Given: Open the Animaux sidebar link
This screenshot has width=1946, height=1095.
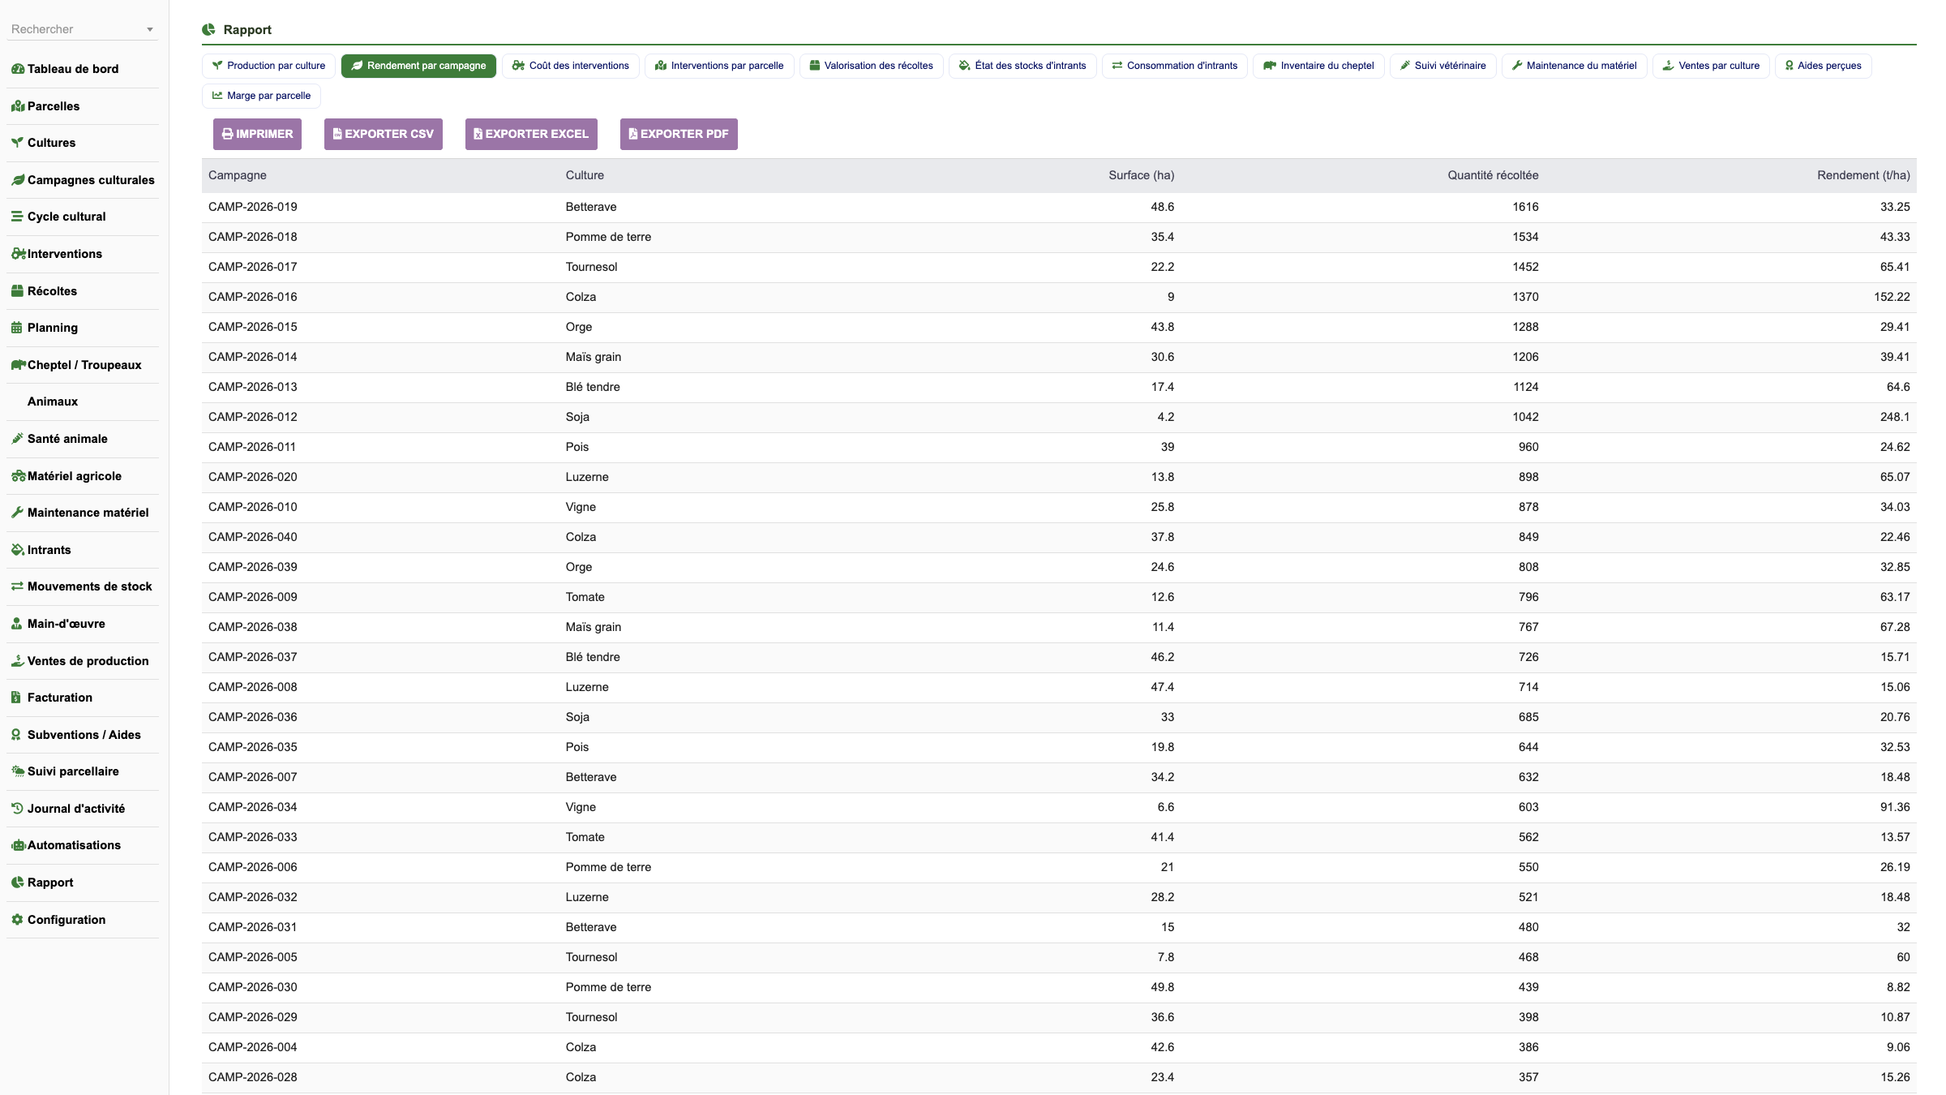Looking at the screenshot, I should 53,402.
